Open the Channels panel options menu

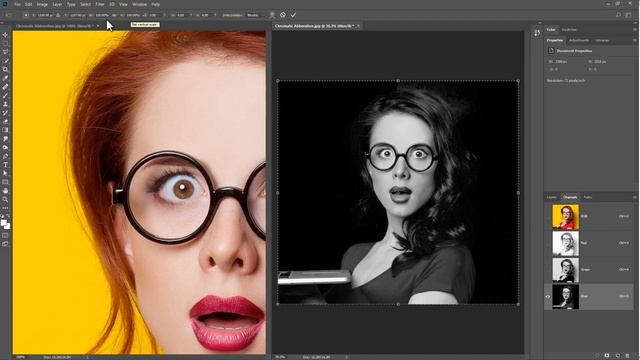(x=635, y=197)
